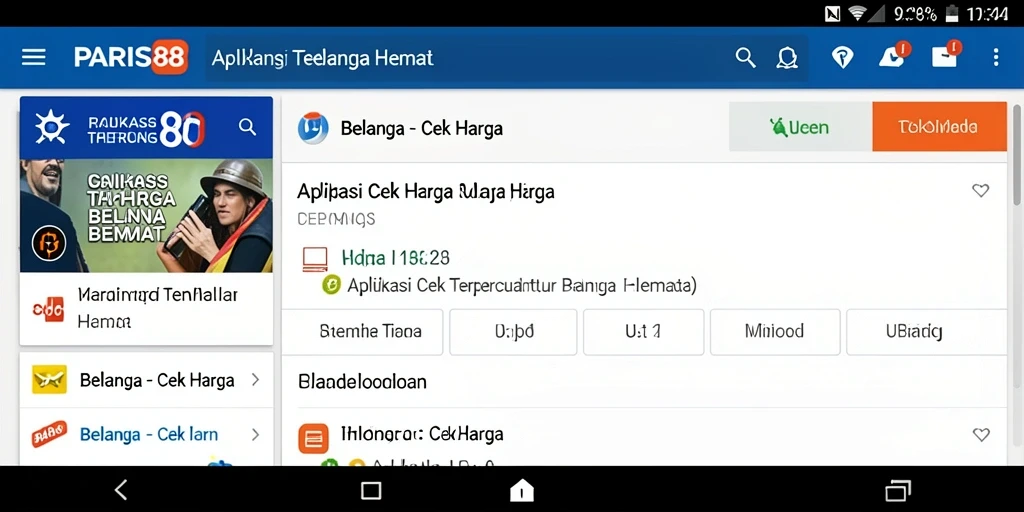Open the mail inbox icon with badge
Image resolution: width=1024 pixels, height=512 pixels.
point(946,56)
